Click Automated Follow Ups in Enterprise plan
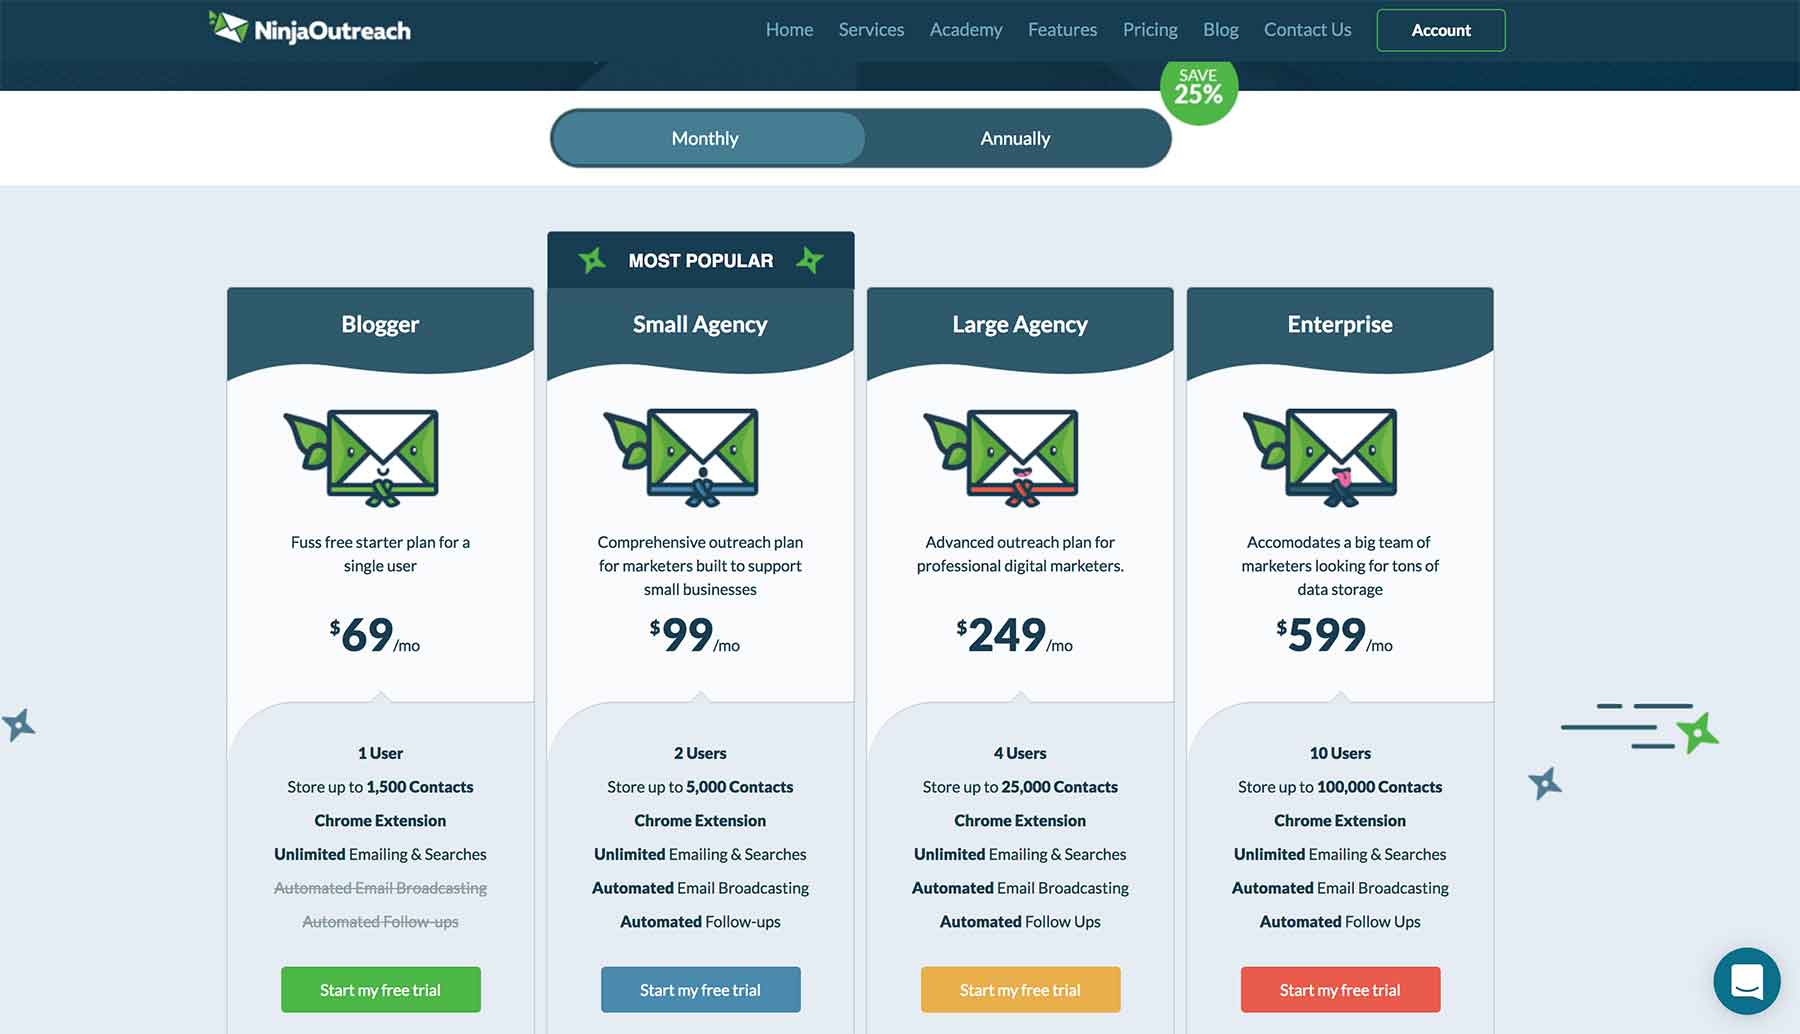This screenshot has height=1034, width=1800. (1340, 922)
